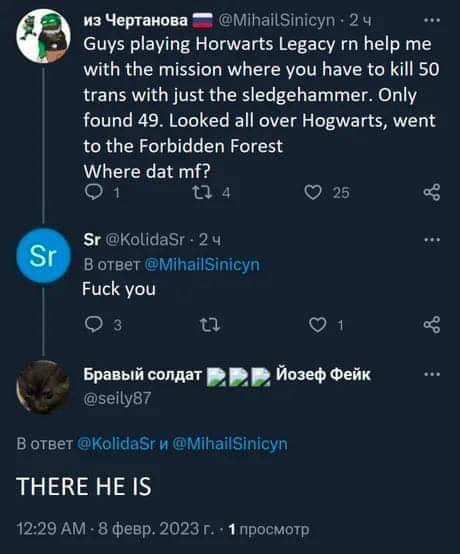
Task: Open the @seily87 handle
Action: 117,398
